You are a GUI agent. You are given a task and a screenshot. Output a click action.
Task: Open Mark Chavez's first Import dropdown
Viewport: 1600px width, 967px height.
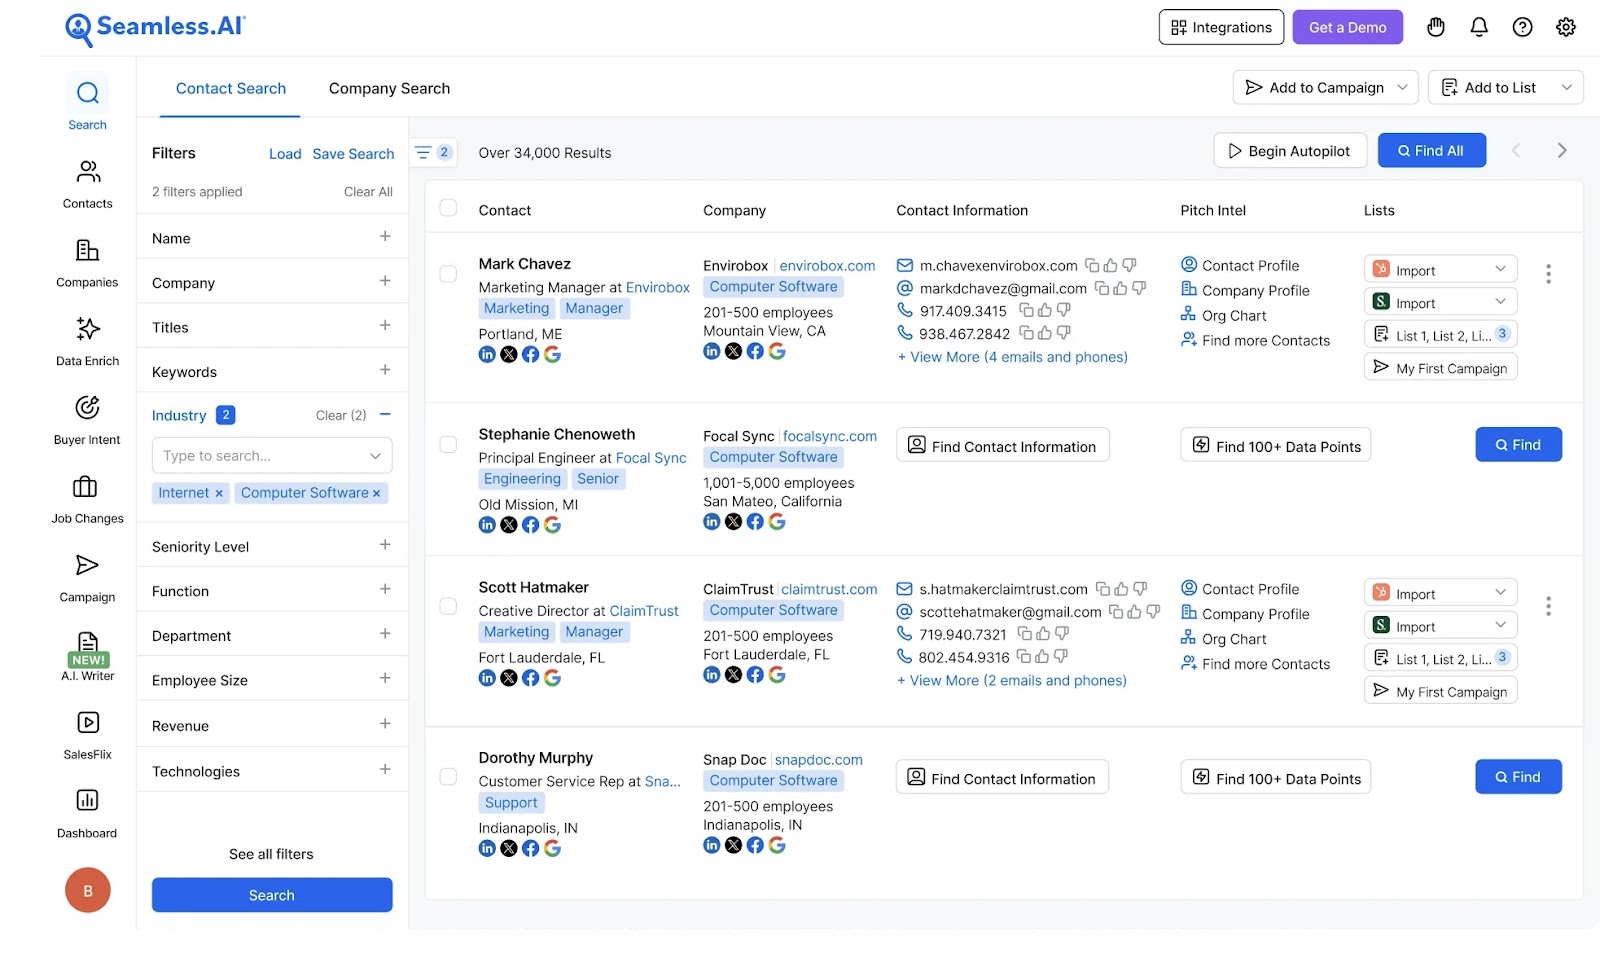pyautogui.click(x=1440, y=269)
